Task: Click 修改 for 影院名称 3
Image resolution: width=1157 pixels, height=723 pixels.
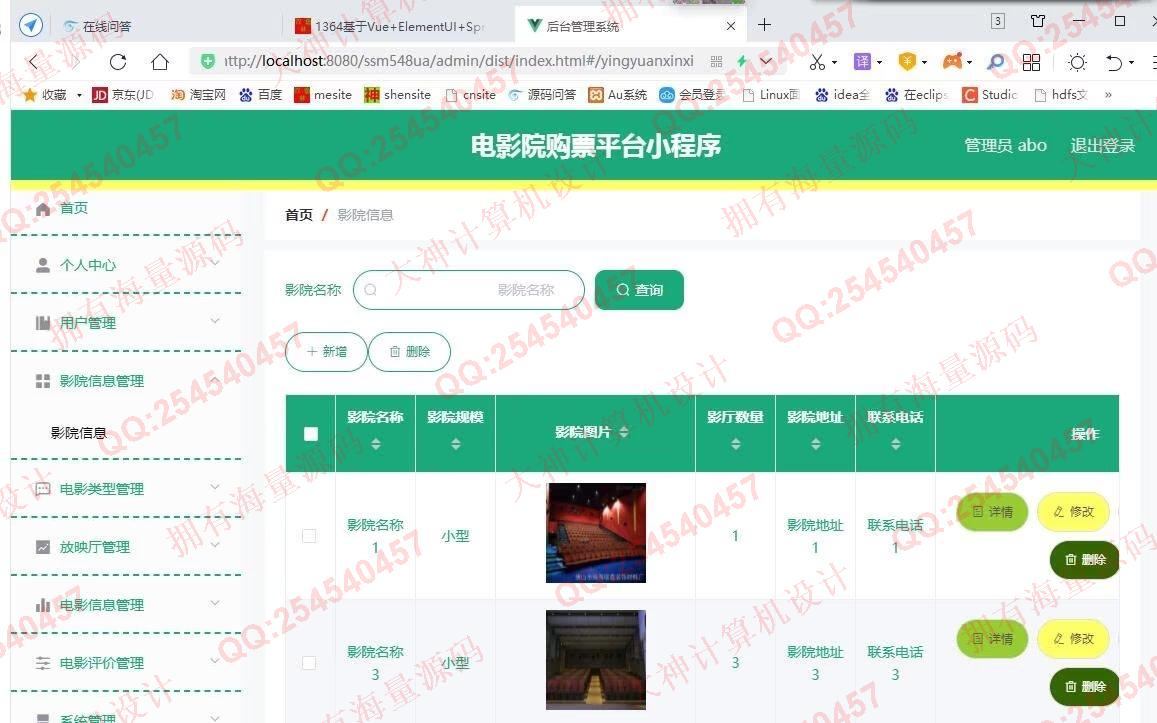Action: tap(1073, 638)
